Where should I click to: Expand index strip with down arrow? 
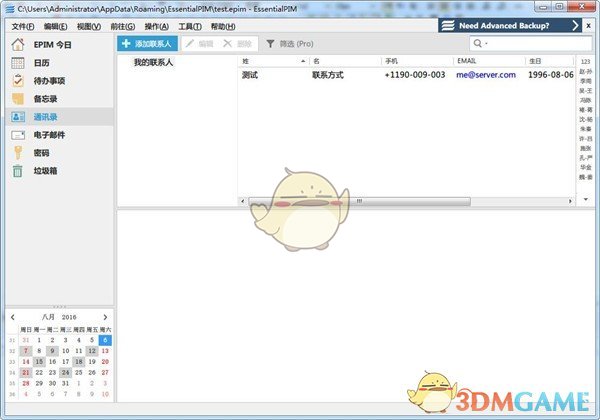click(585, 199)
